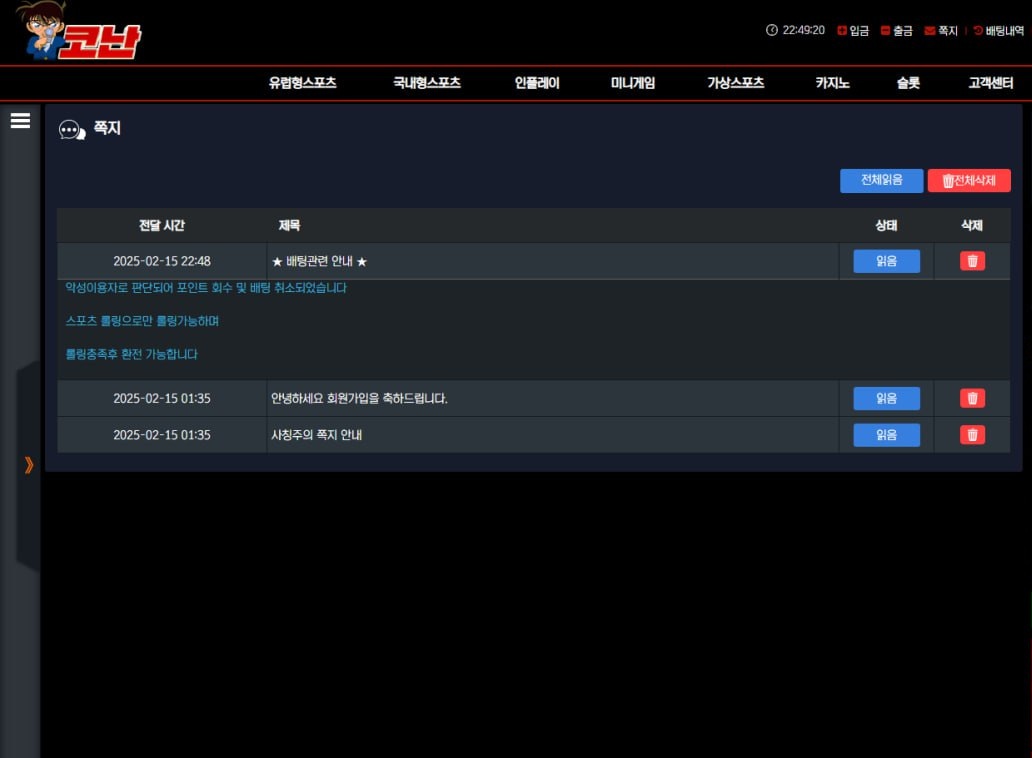This screenshot has width=1032, height=758.
Task: Click the 전체삭제 delete all button
Action: point(969,181)
